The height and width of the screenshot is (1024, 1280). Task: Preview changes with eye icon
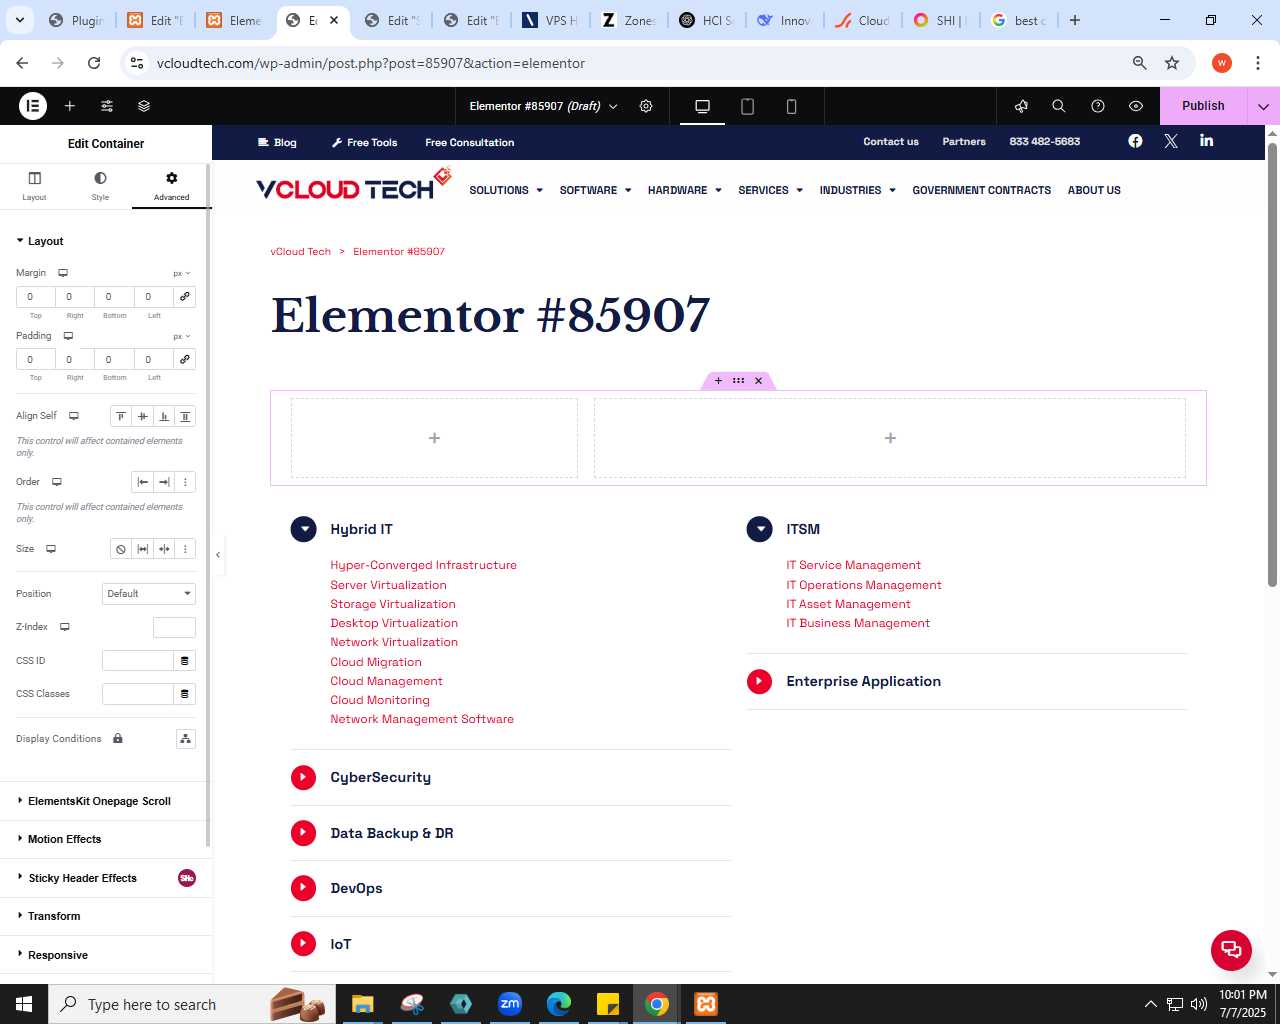tap(1136, 106)
